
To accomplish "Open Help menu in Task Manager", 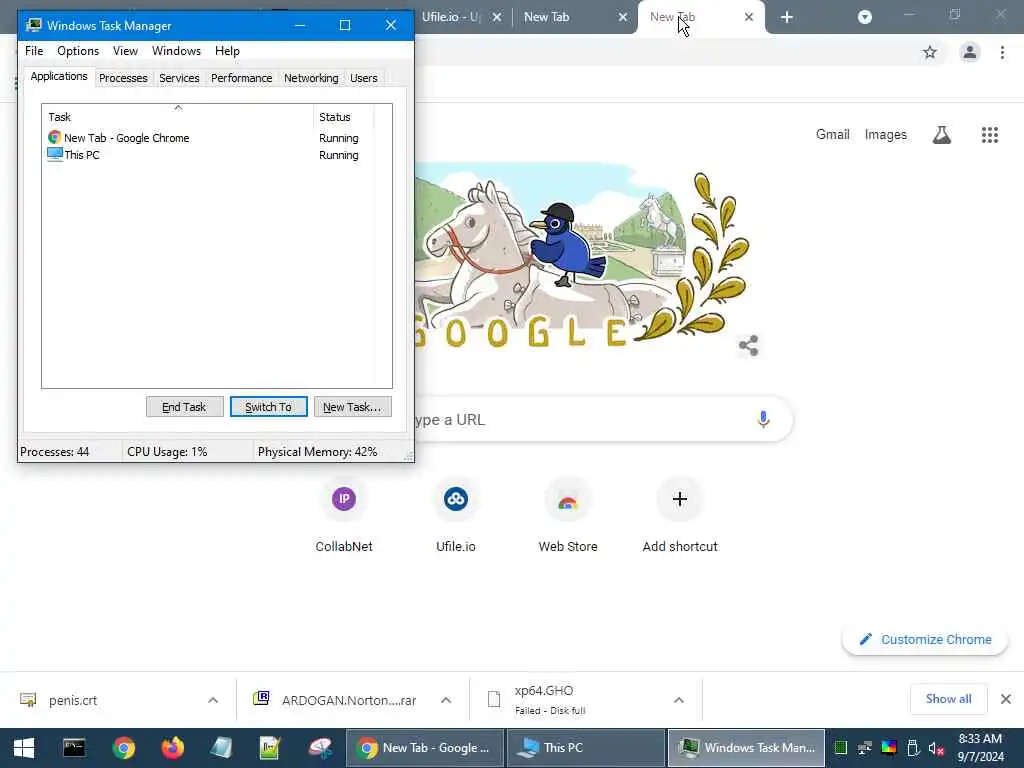I will pyautogui.click(x=227, y=51).
